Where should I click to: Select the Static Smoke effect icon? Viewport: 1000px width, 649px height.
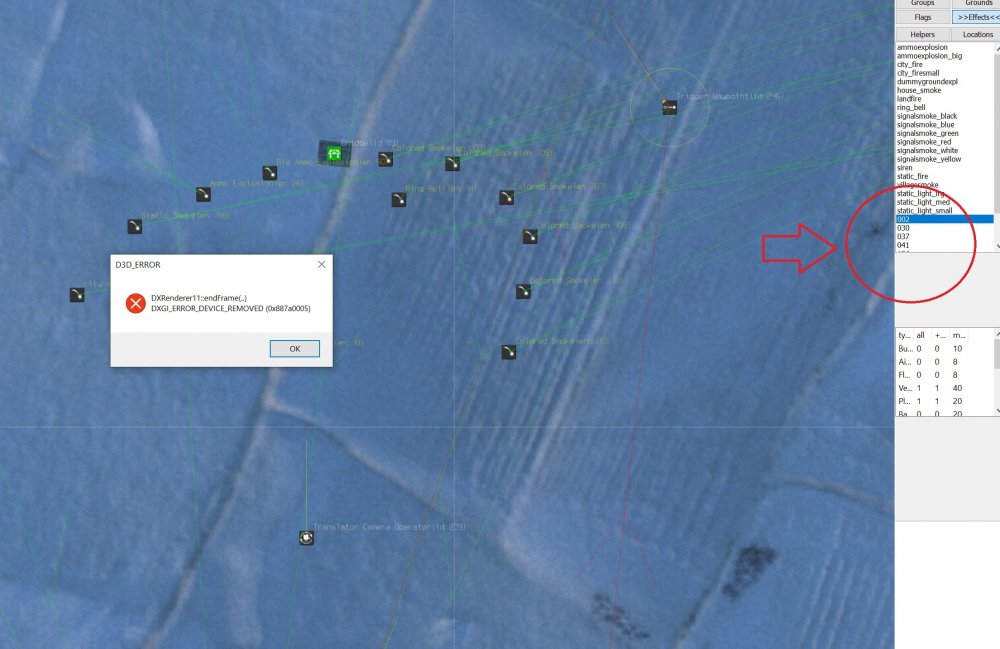[x=135, y=226]
